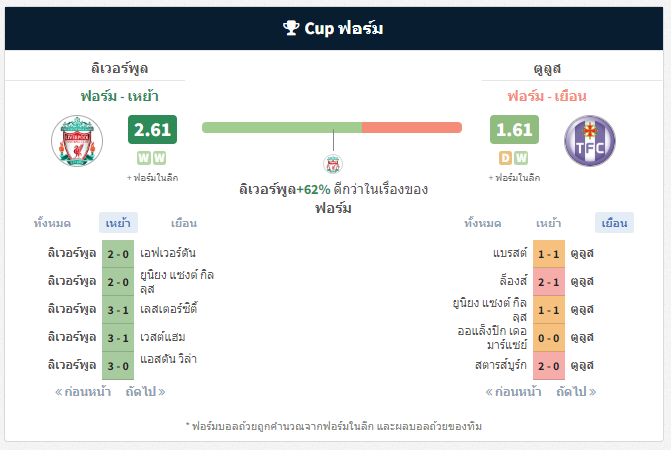Open Liverpool 2-0 Everton match score

pos(118,254)
